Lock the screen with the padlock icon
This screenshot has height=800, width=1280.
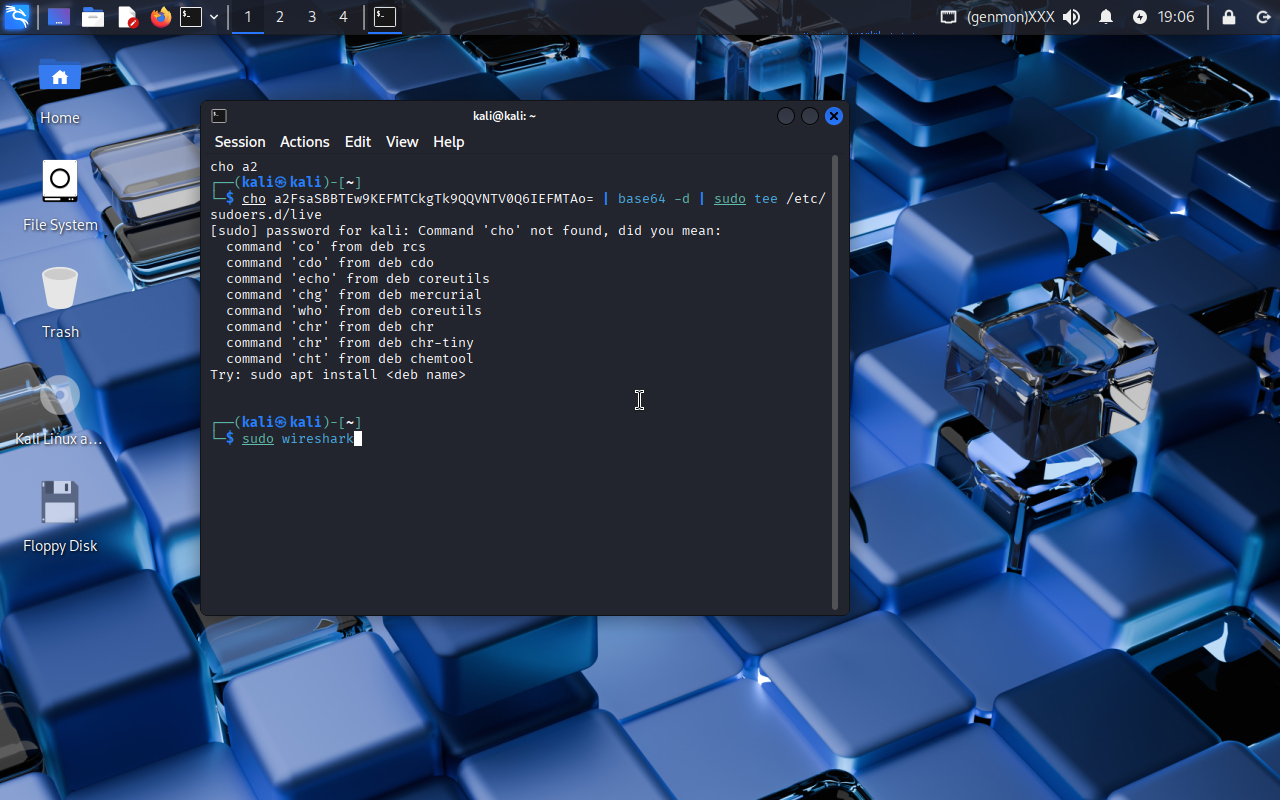pos(1229,17)
